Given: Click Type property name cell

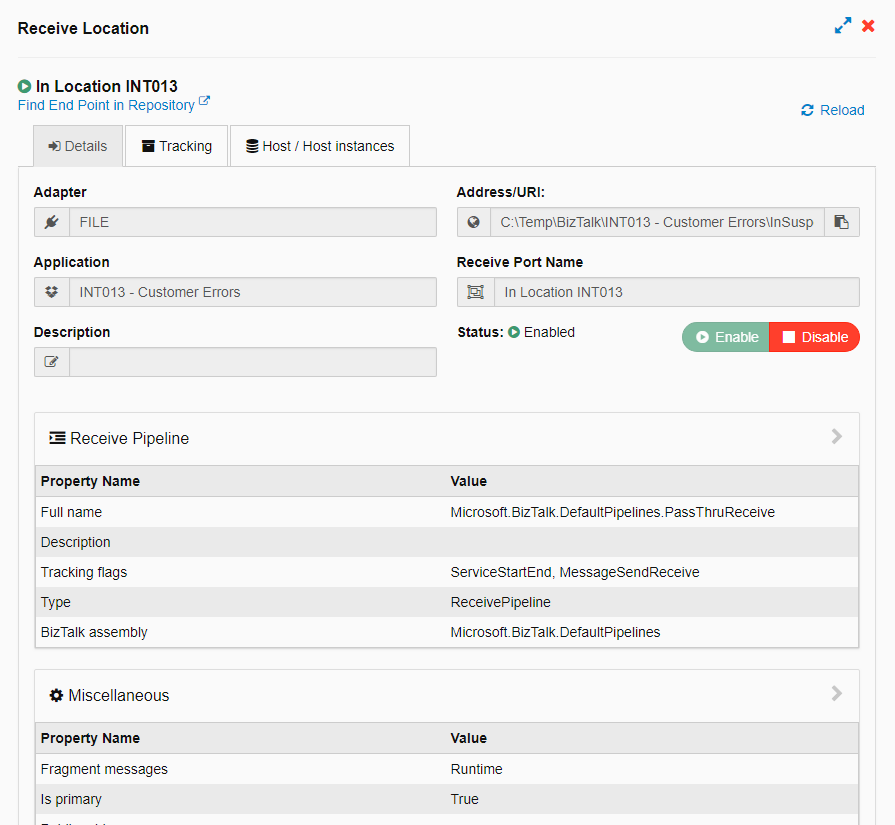Looking at the screenshot, I should [56, 602].
